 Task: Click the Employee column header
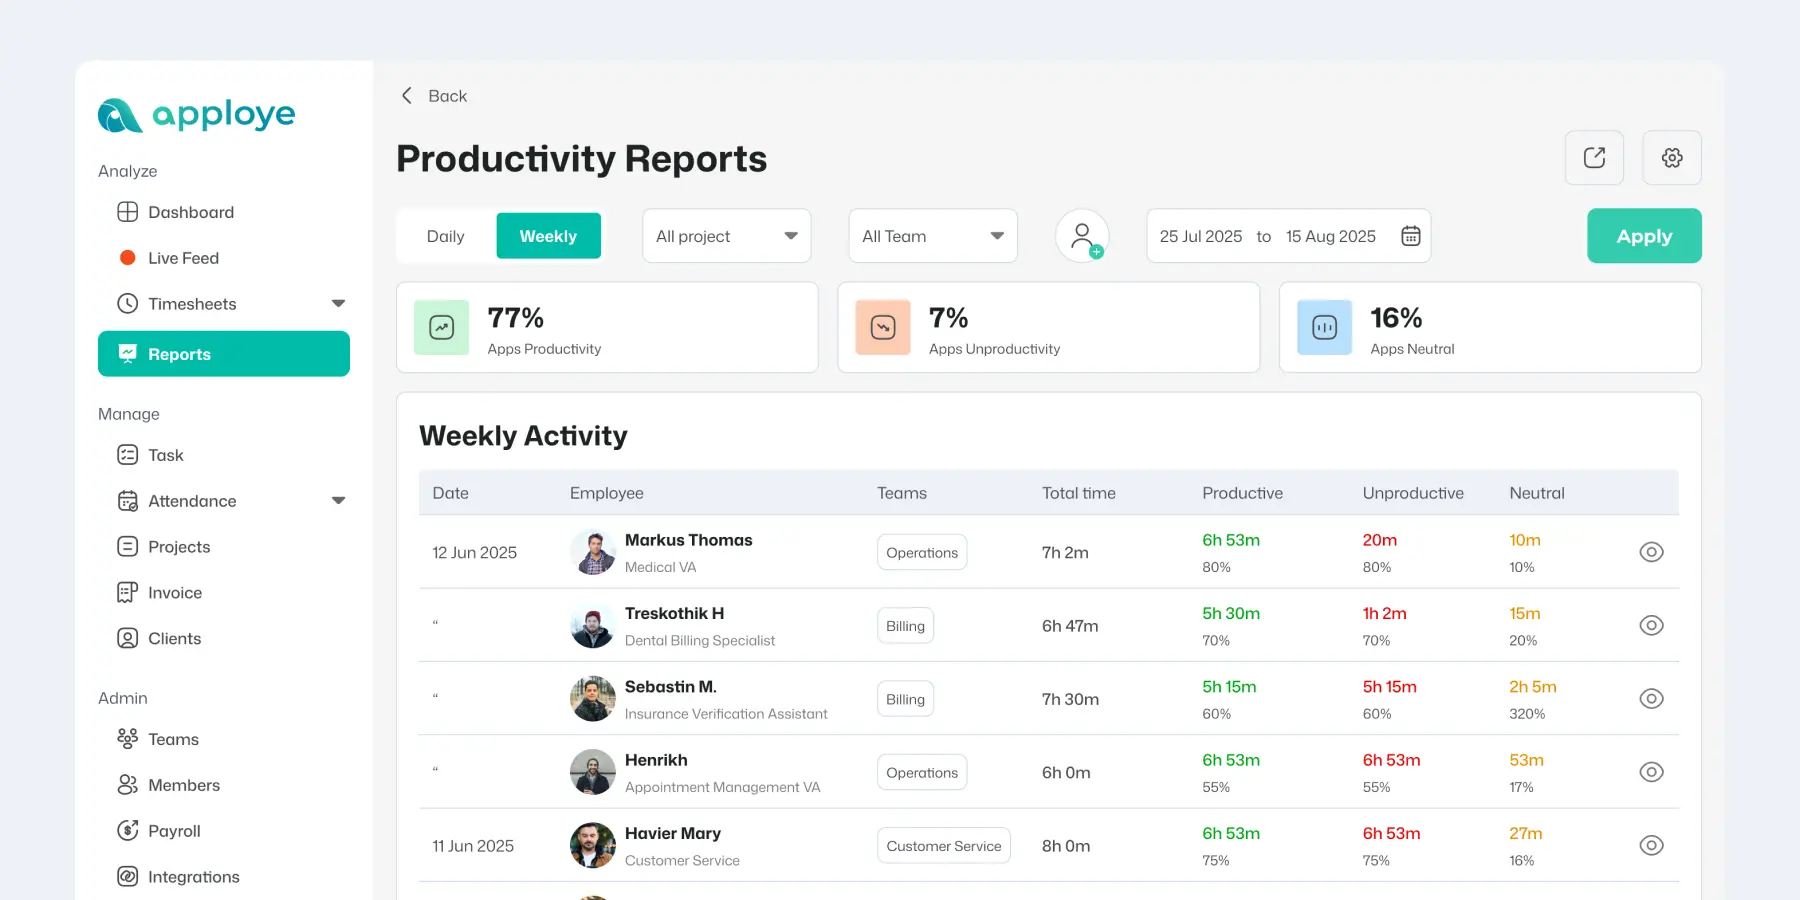click(607, 493)
